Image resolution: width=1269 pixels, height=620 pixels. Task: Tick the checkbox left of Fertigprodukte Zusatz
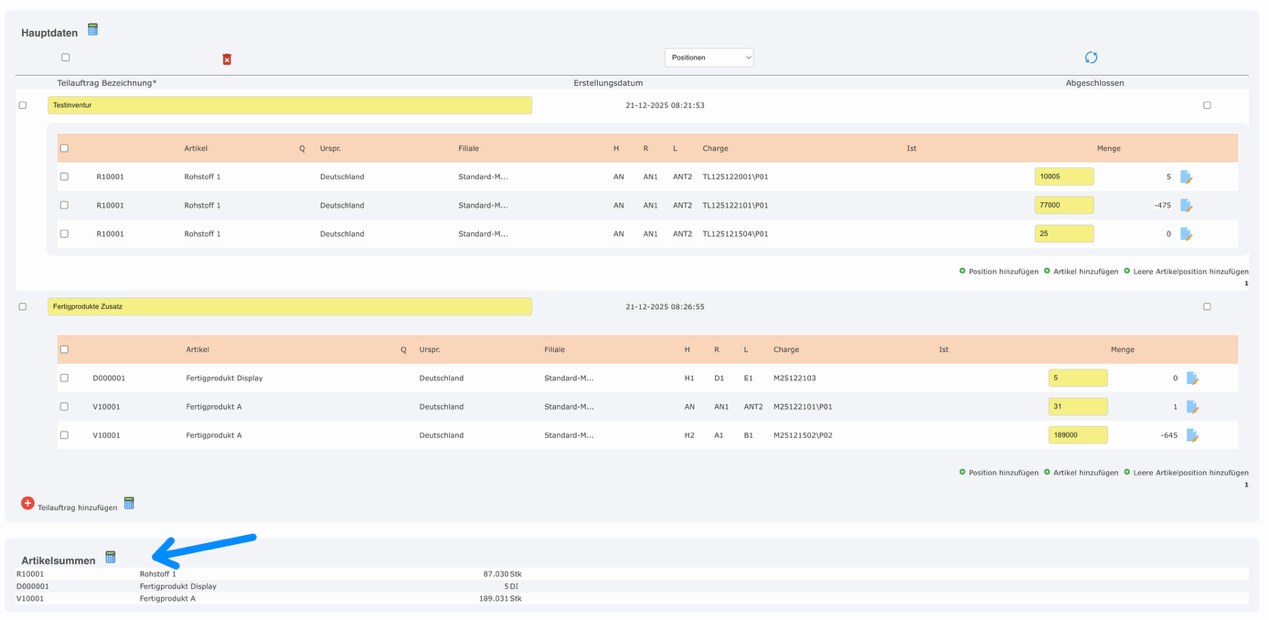coord(23,307)
